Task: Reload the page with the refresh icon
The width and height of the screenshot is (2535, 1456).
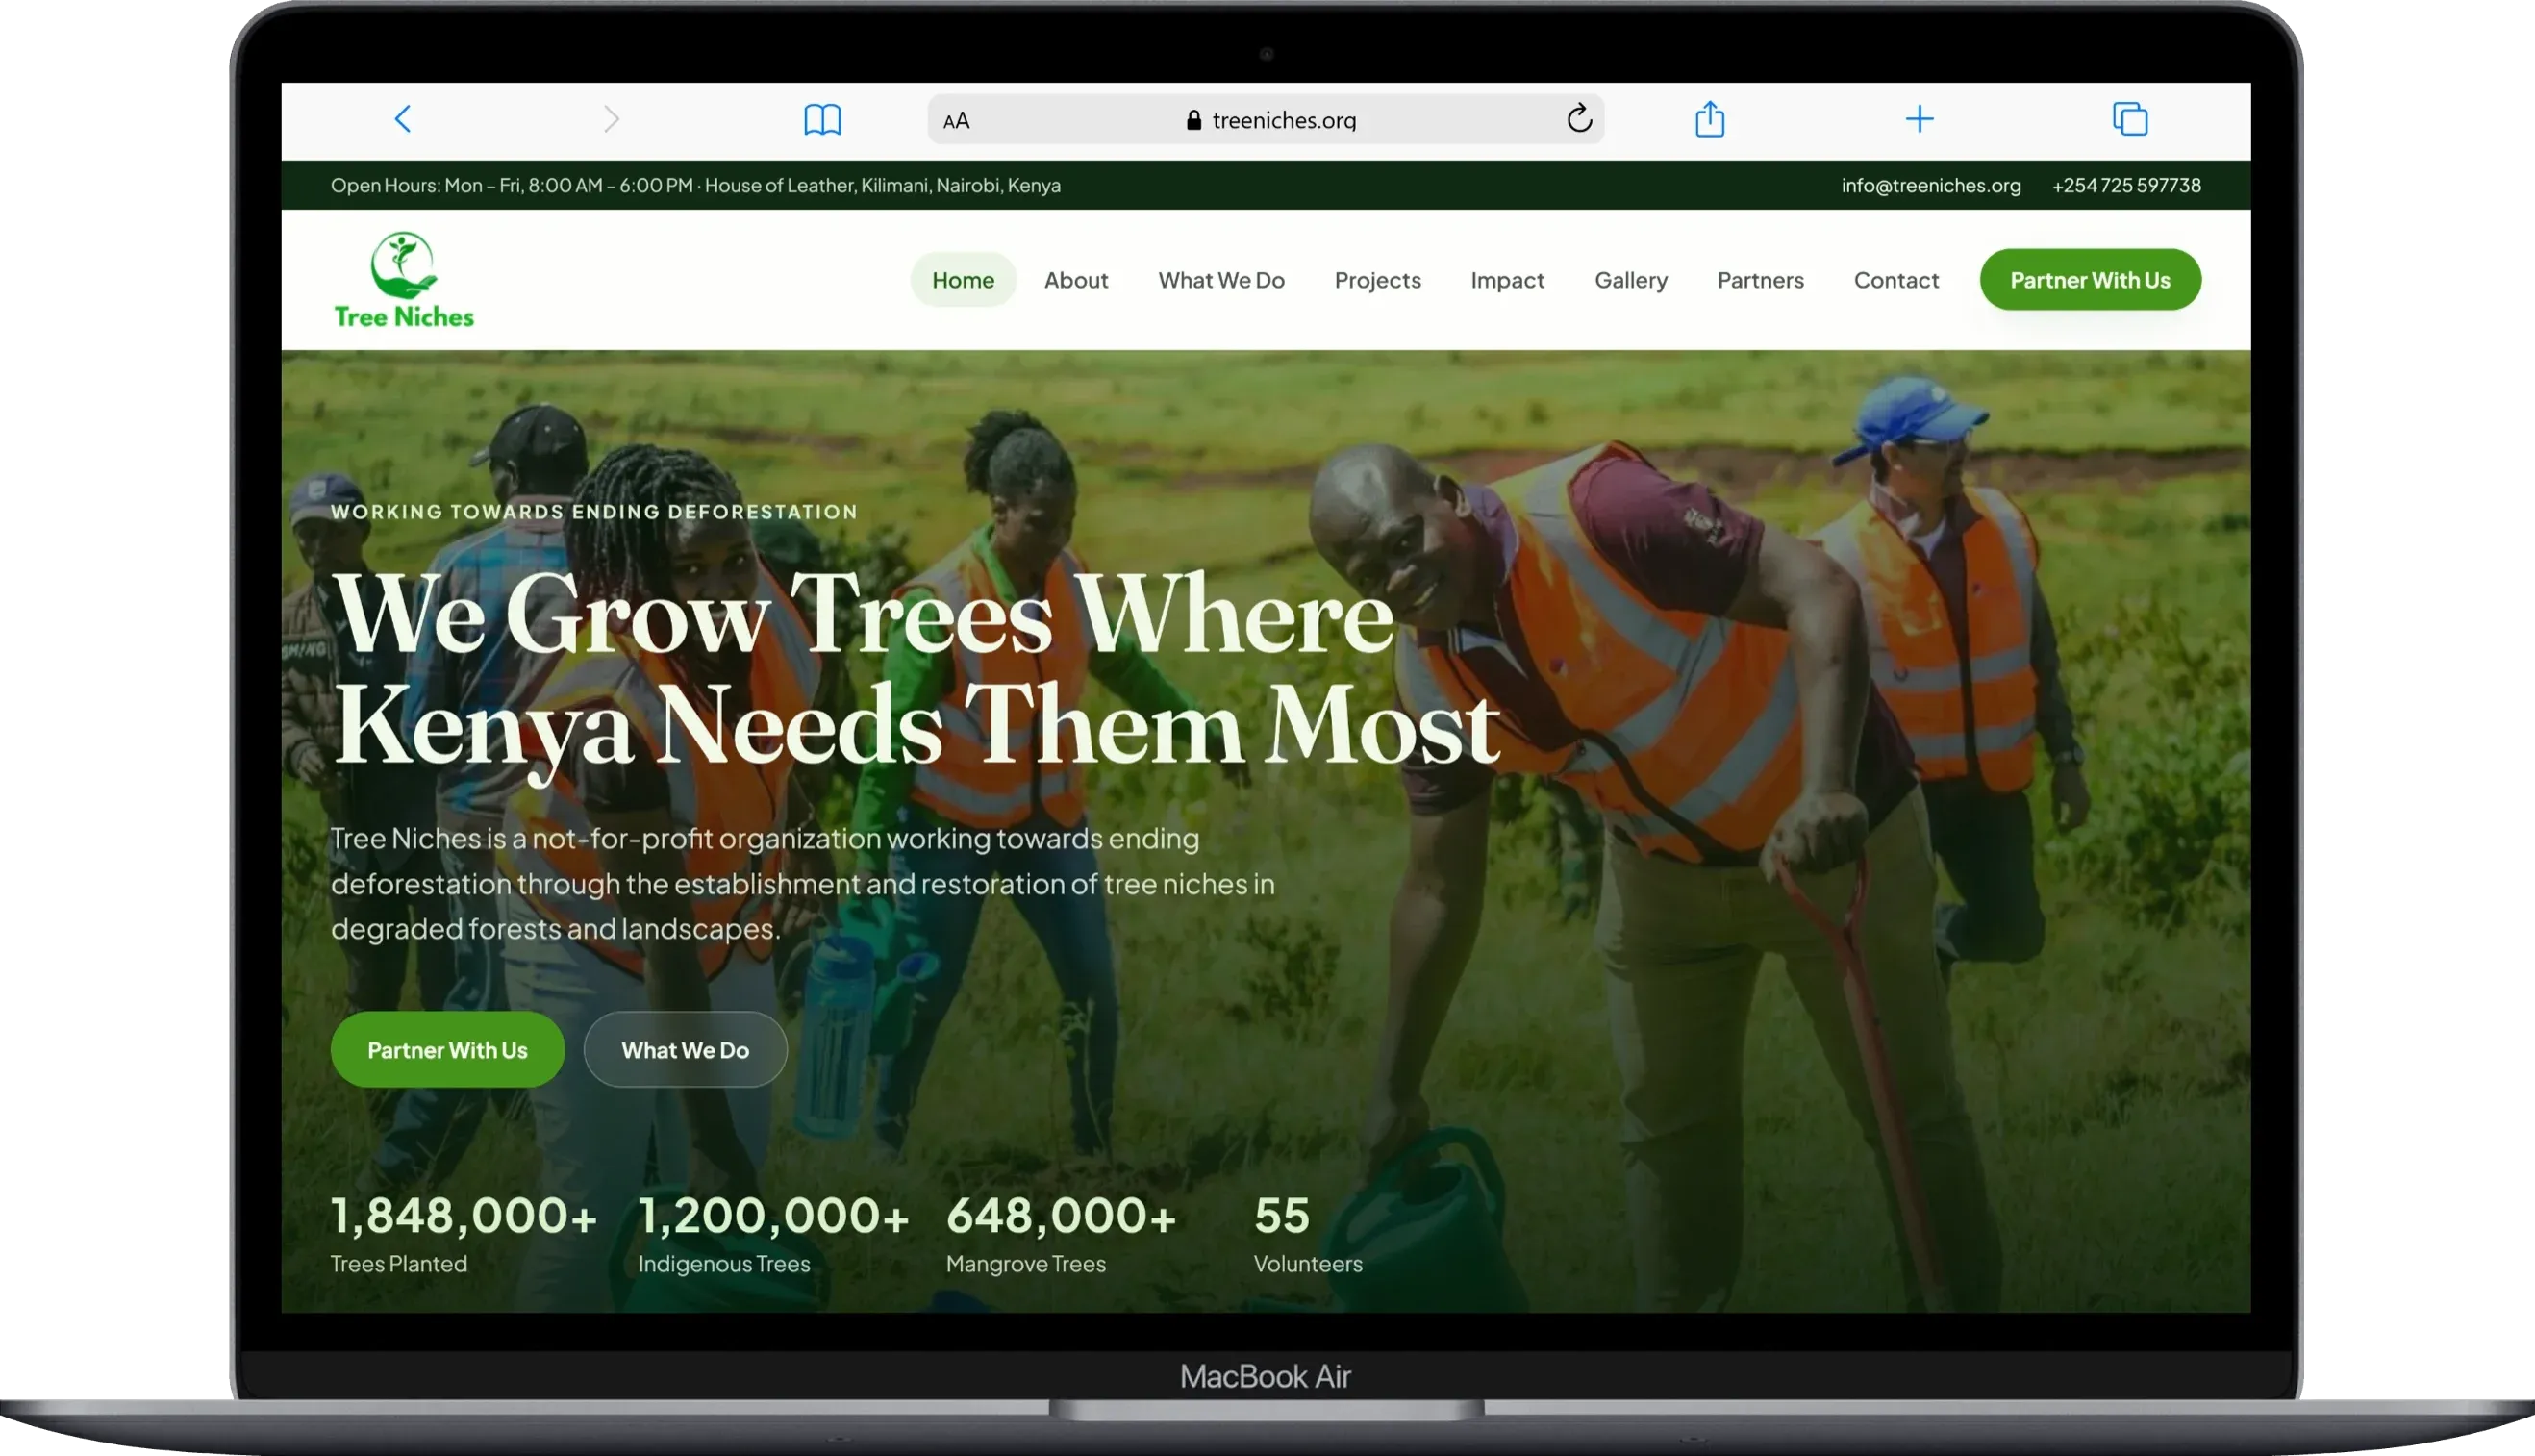Action: [1579, 119]
